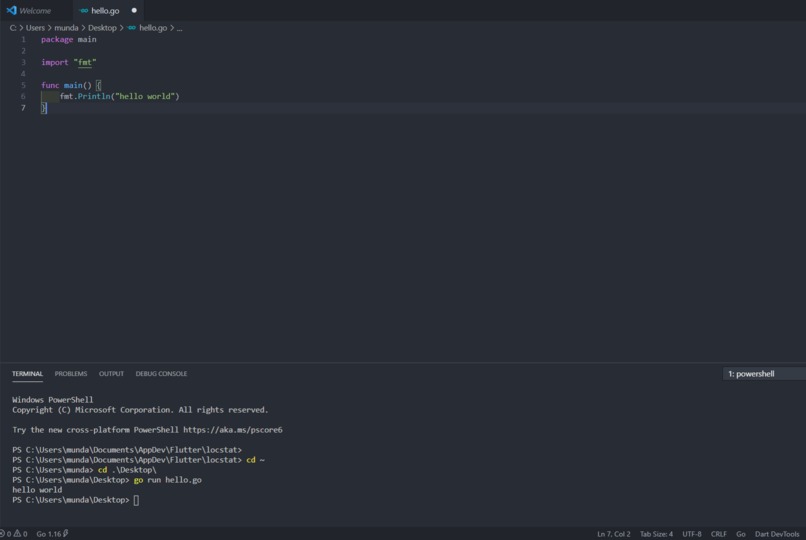Click line number 1 in the gutter
Image resolution: width=806 pixels, height=540 pixels.
[x=23, y=40]
